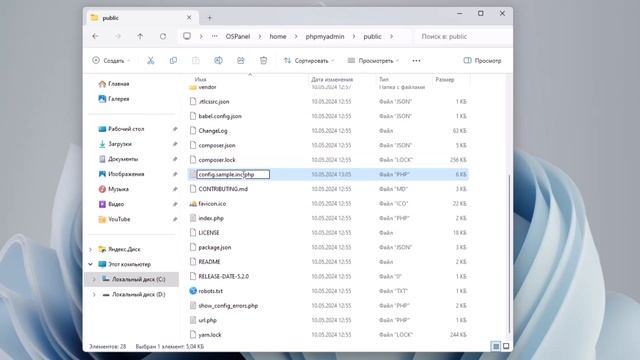Click the config.sample.inc.php rename field
640x360 pixels.
(x=233, y=174)
